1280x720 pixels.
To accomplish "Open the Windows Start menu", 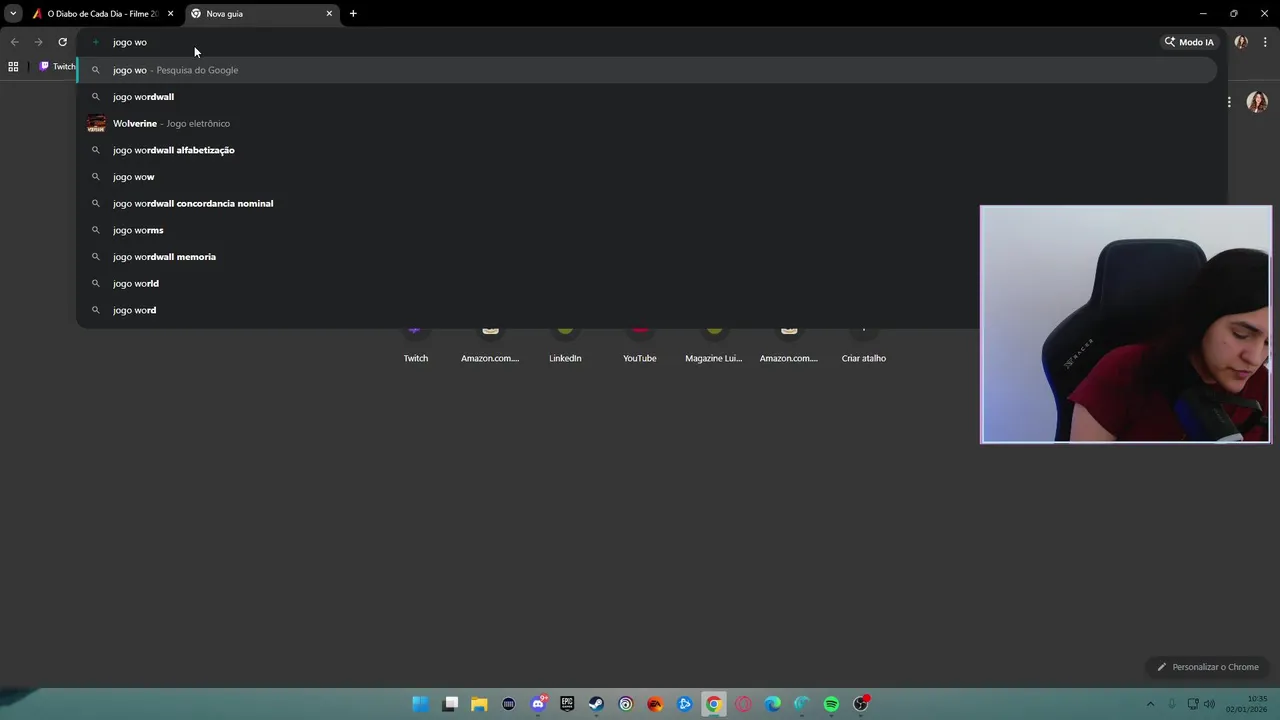I will [x=421, y=704].
